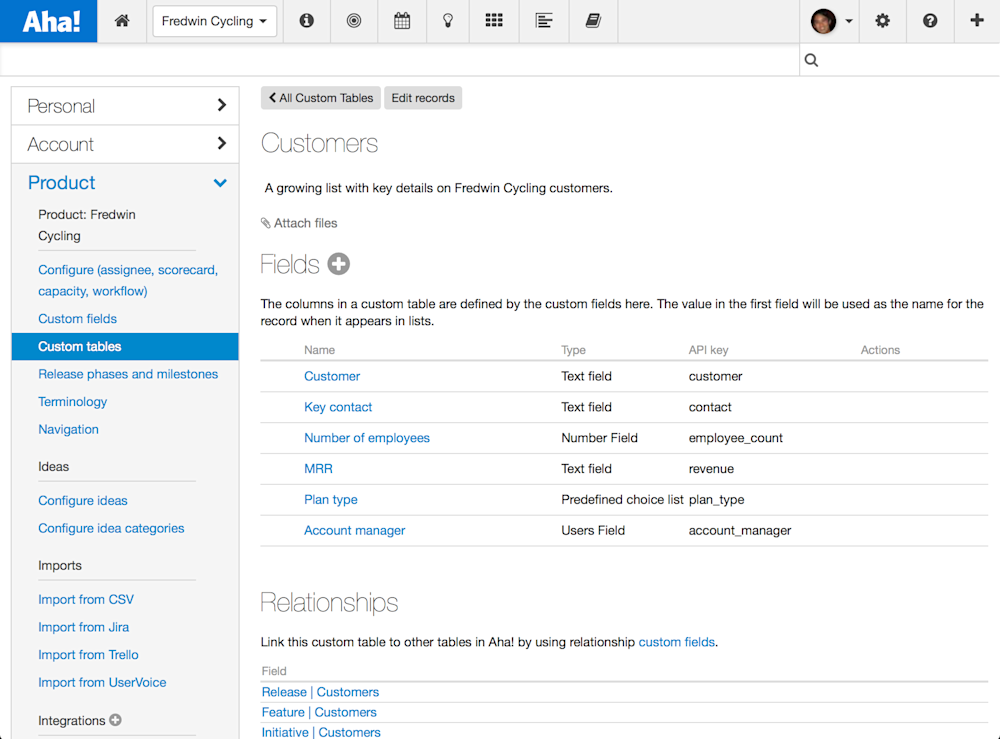The width and height of the screenshot is (1000, 739).
Task: Click the Help question mark icon
Action: click(930, 21)
